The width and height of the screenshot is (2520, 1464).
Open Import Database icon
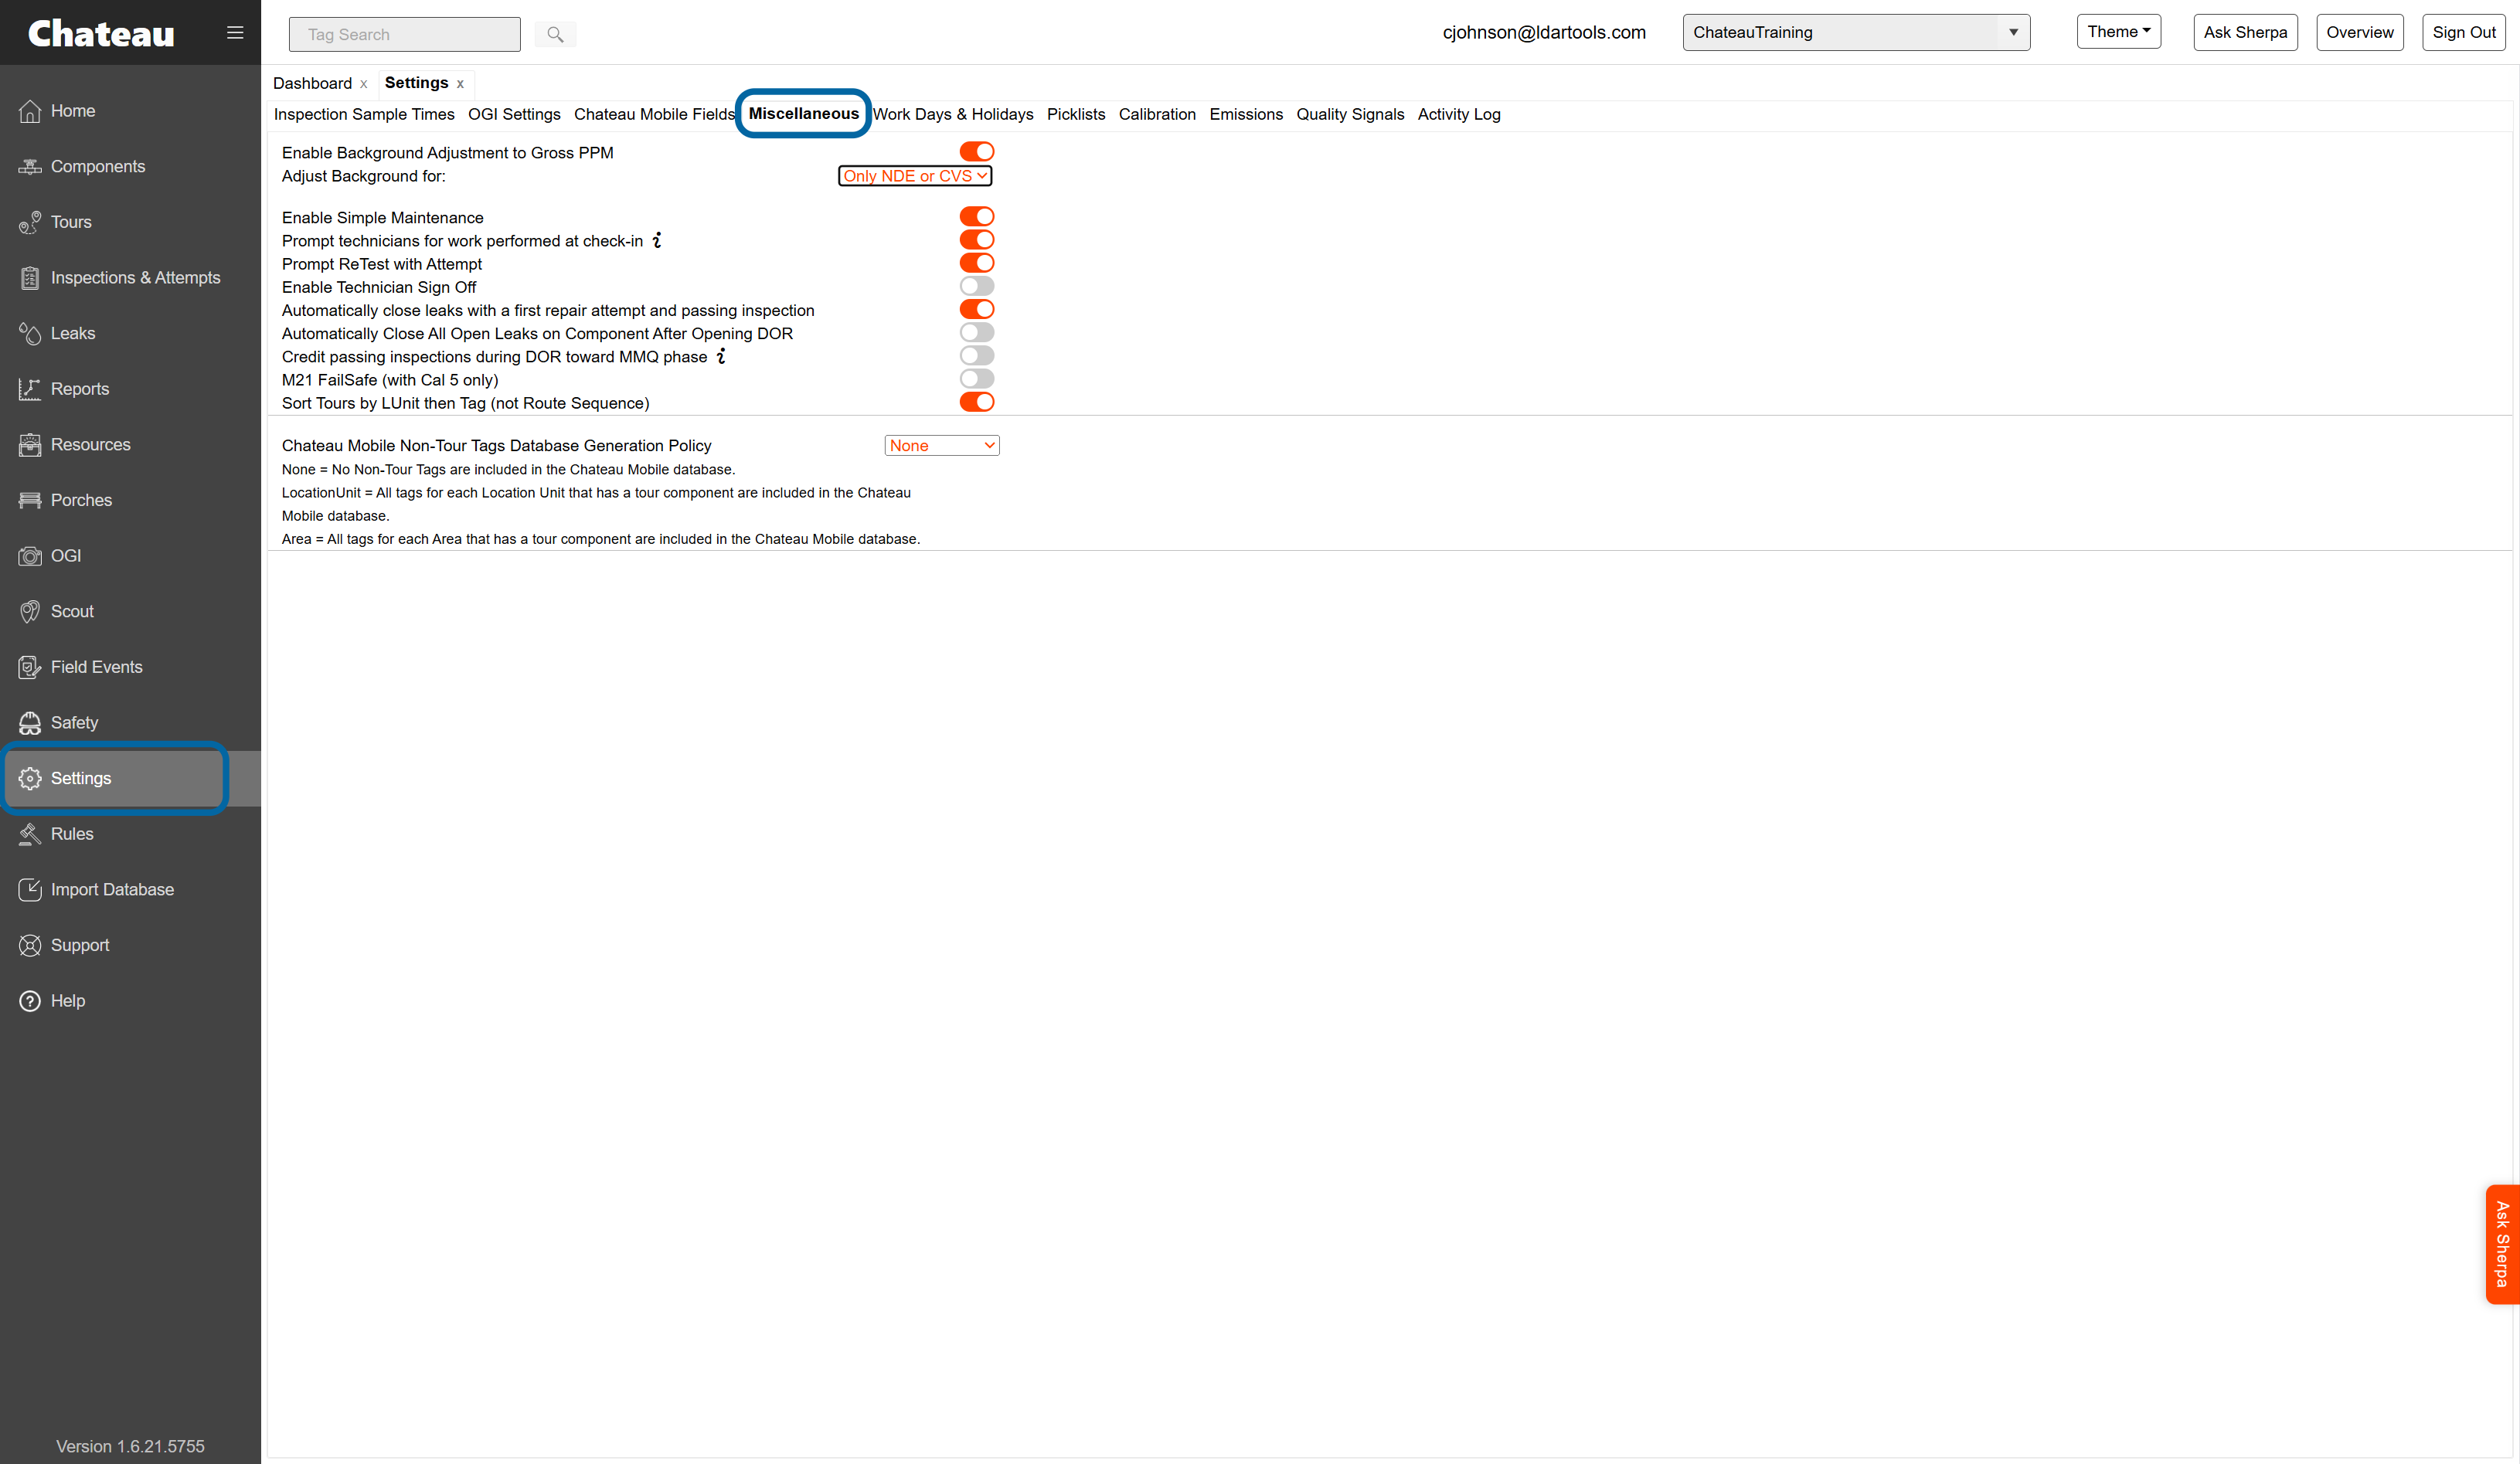click(30, 890)
